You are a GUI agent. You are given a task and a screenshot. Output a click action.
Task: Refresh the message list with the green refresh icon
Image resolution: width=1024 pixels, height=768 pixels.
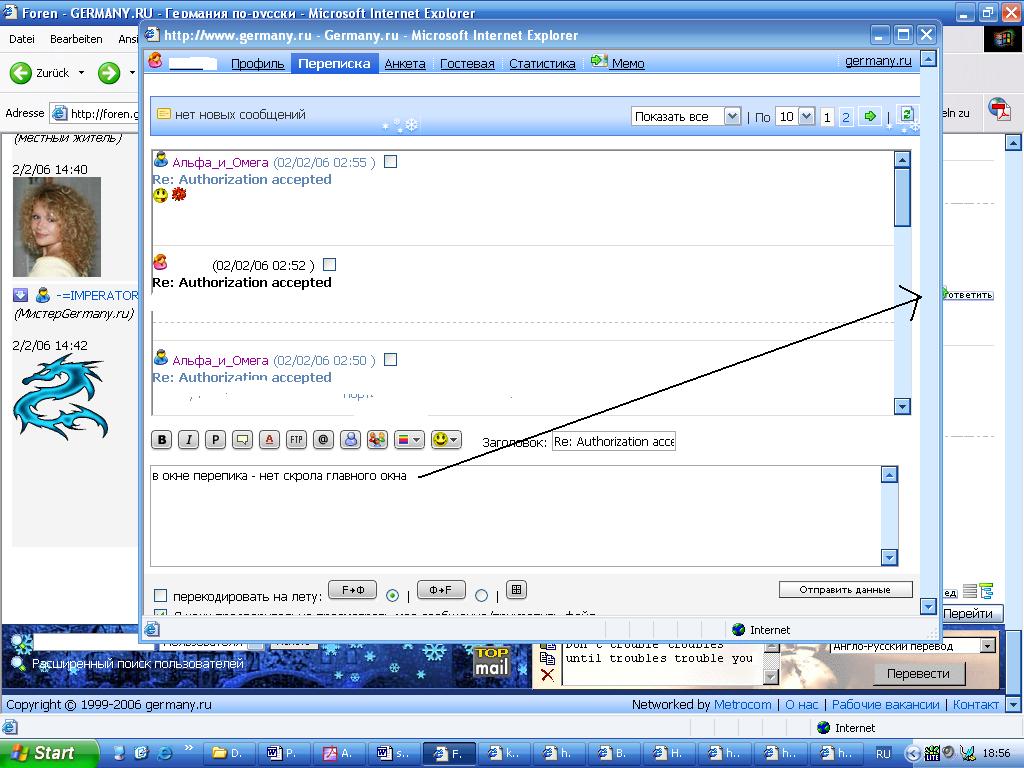point(907,114)
